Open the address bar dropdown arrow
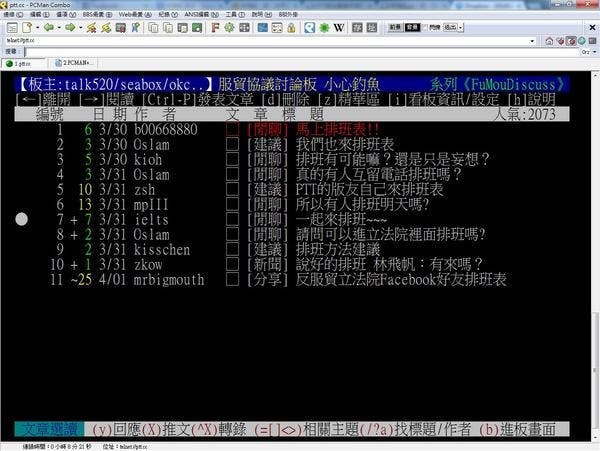The width and height of the screenshot is (600, 451). 532,41
